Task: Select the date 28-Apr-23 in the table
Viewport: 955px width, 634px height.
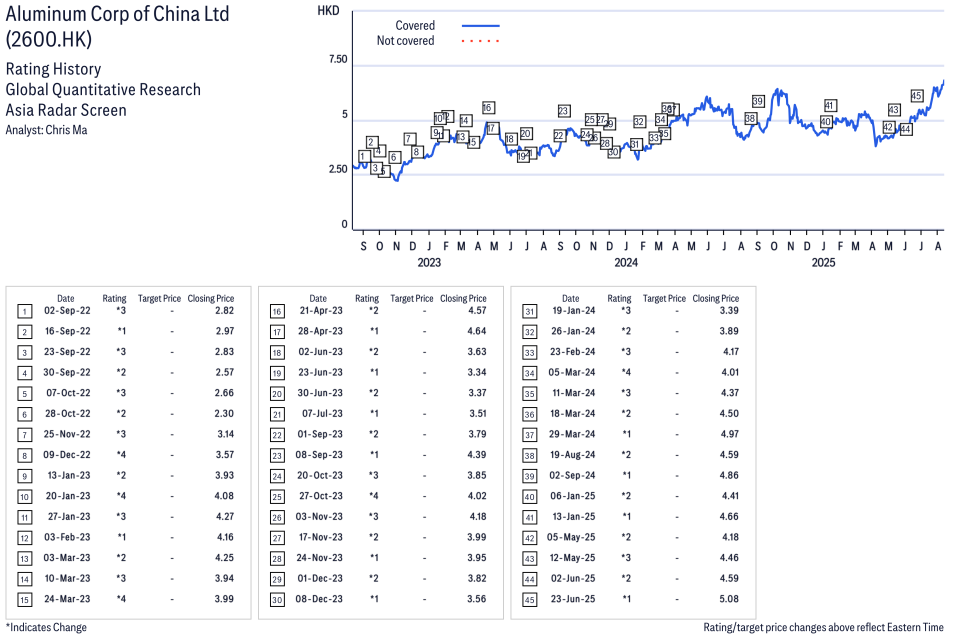Action: click(x=320, y=331)
